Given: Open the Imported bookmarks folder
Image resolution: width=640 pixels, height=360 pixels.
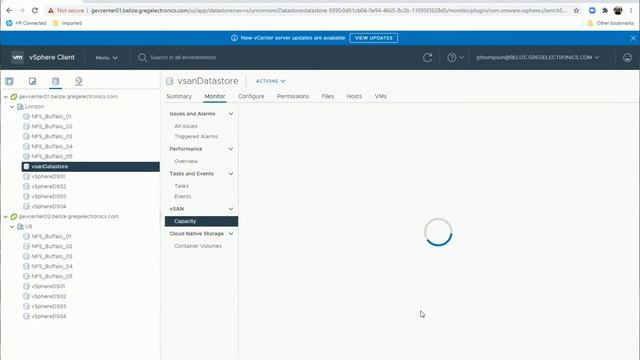Looking at the screenshot, I should click(x=67, y=23).
